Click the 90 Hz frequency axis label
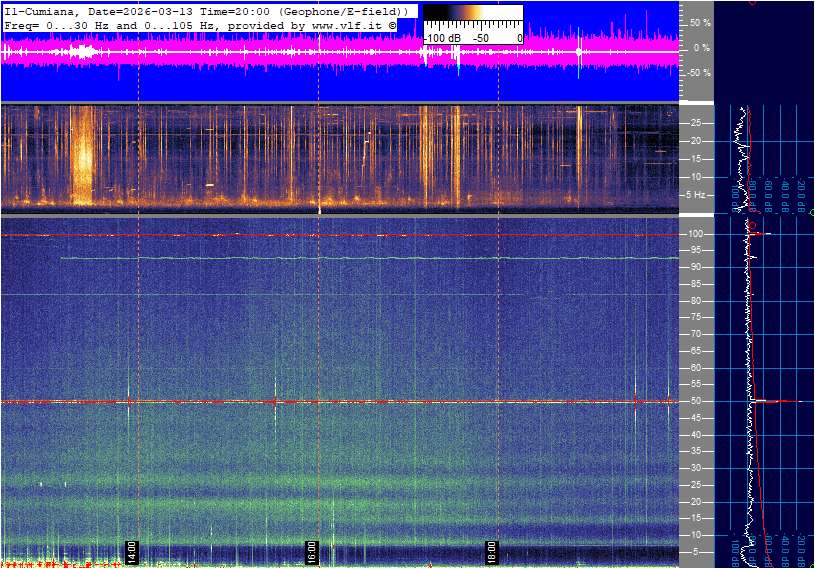This screenshot has height=569, width=815. click(697, 267)
